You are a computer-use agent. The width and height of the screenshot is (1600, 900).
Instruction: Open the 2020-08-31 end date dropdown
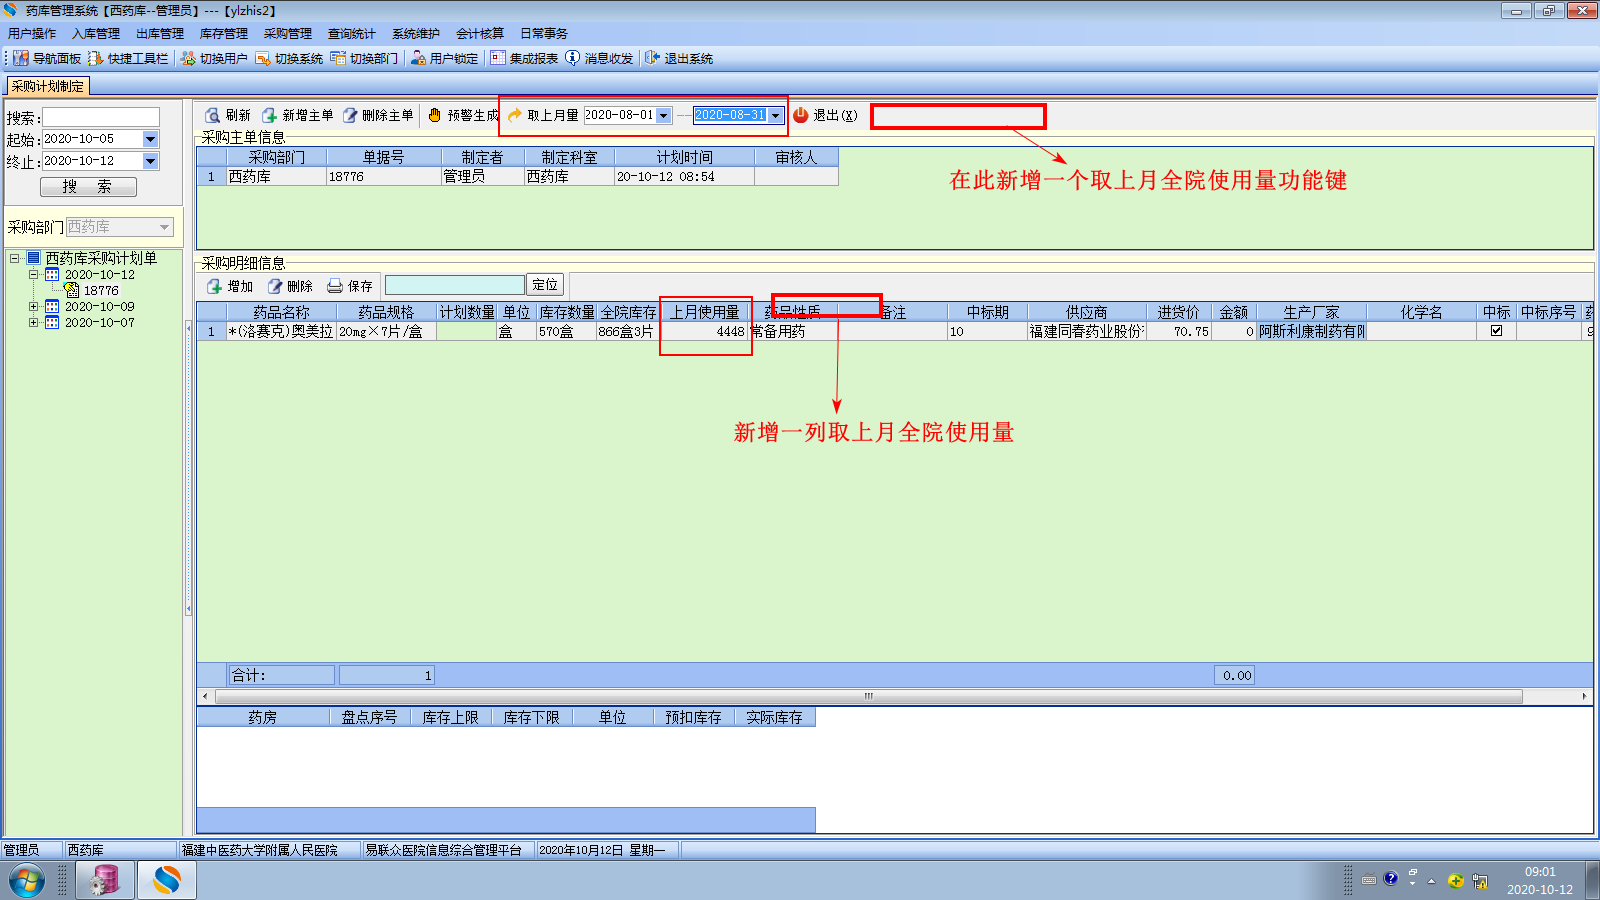pos(775,116)
